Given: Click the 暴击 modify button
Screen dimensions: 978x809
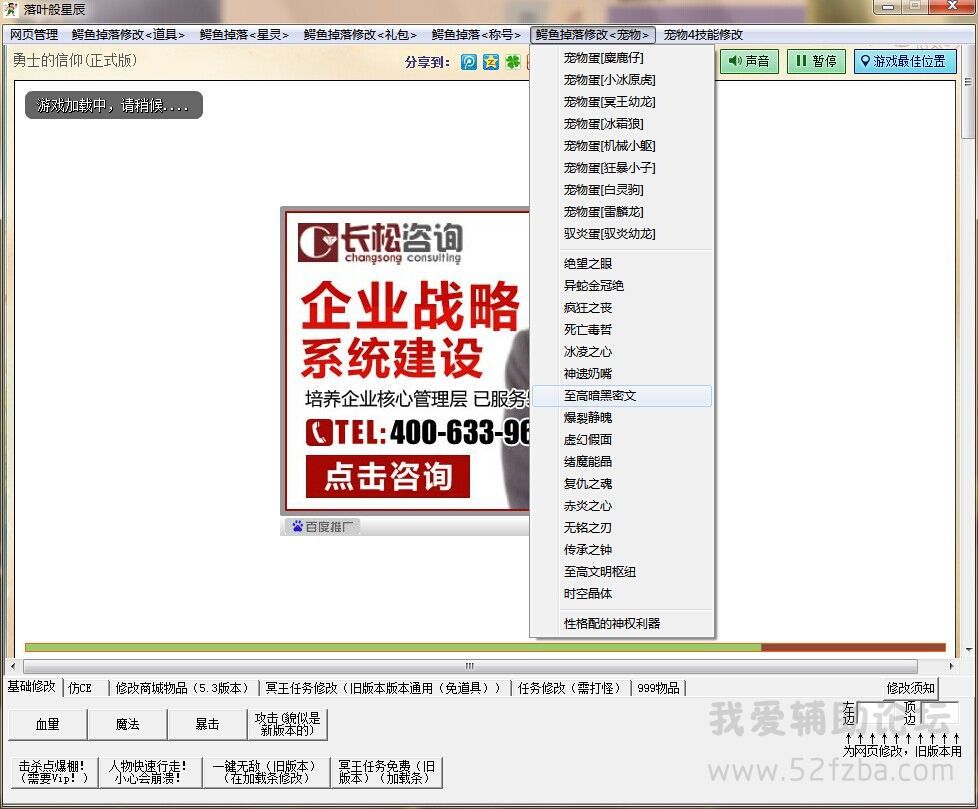Looking at the screenshot, I should [208, 724].
